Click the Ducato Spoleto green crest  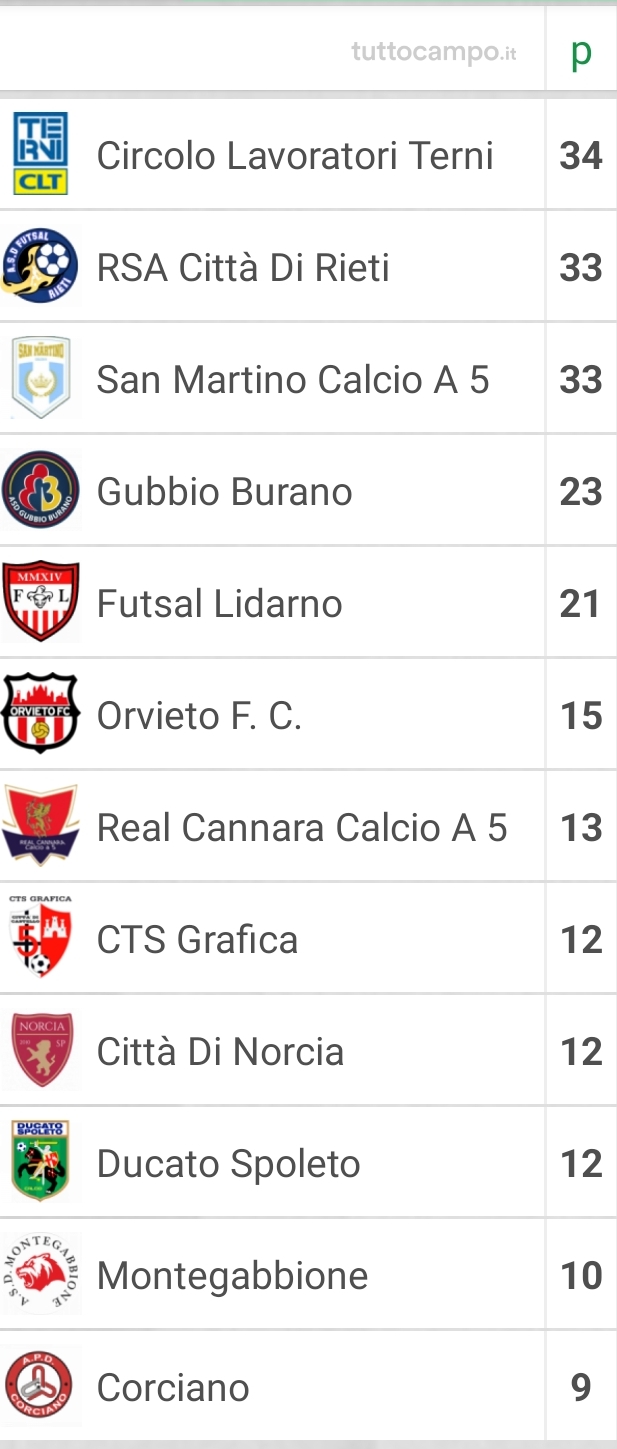[x=40, y=1162]
